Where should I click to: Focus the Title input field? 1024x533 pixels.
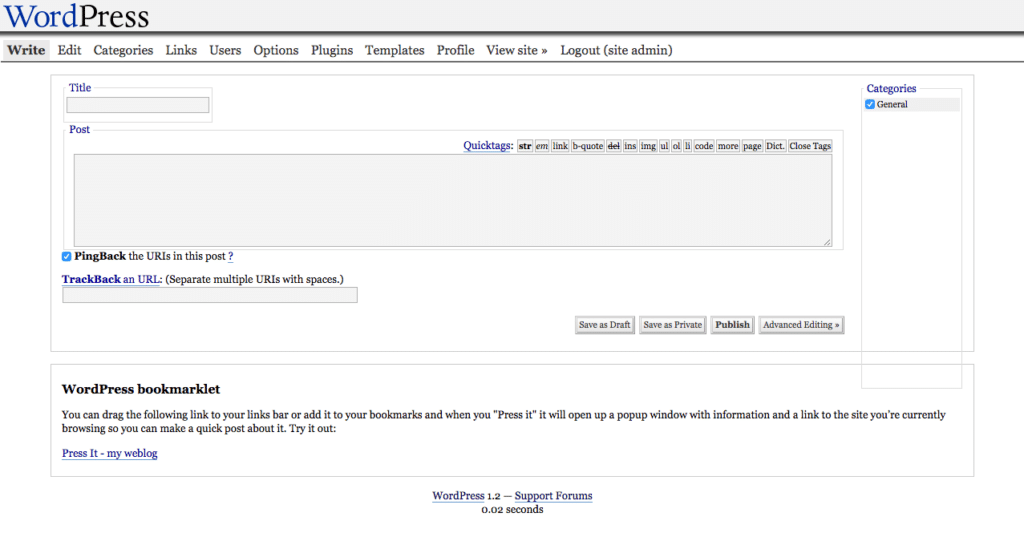pyautogui.click(x=138, y=105)
